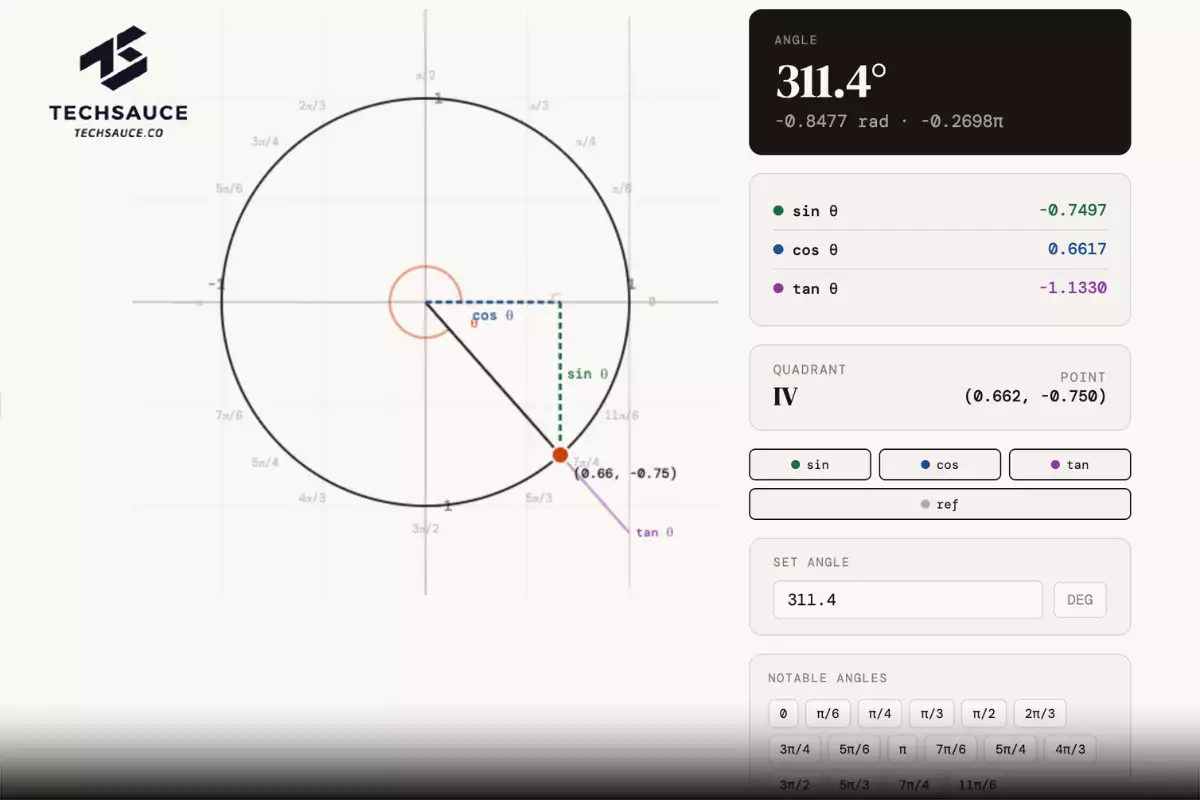The width and height of the screenshot is (1200, 800).
Task: Click the orange point on the unit circle
Action: pos(560,455)
